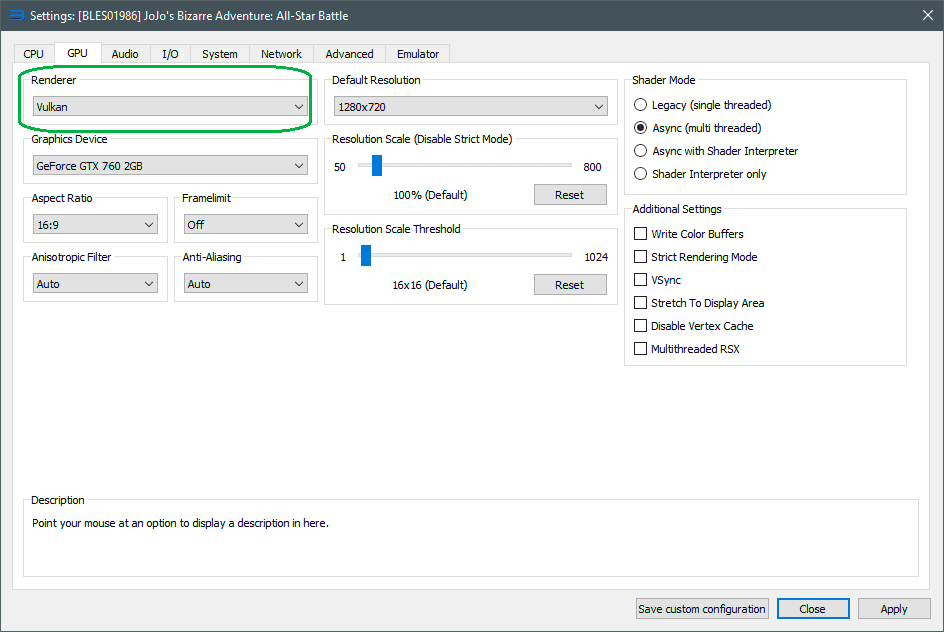Expand the Graphics Device dropdown
The image size is (944, 632).
(170, 166)
